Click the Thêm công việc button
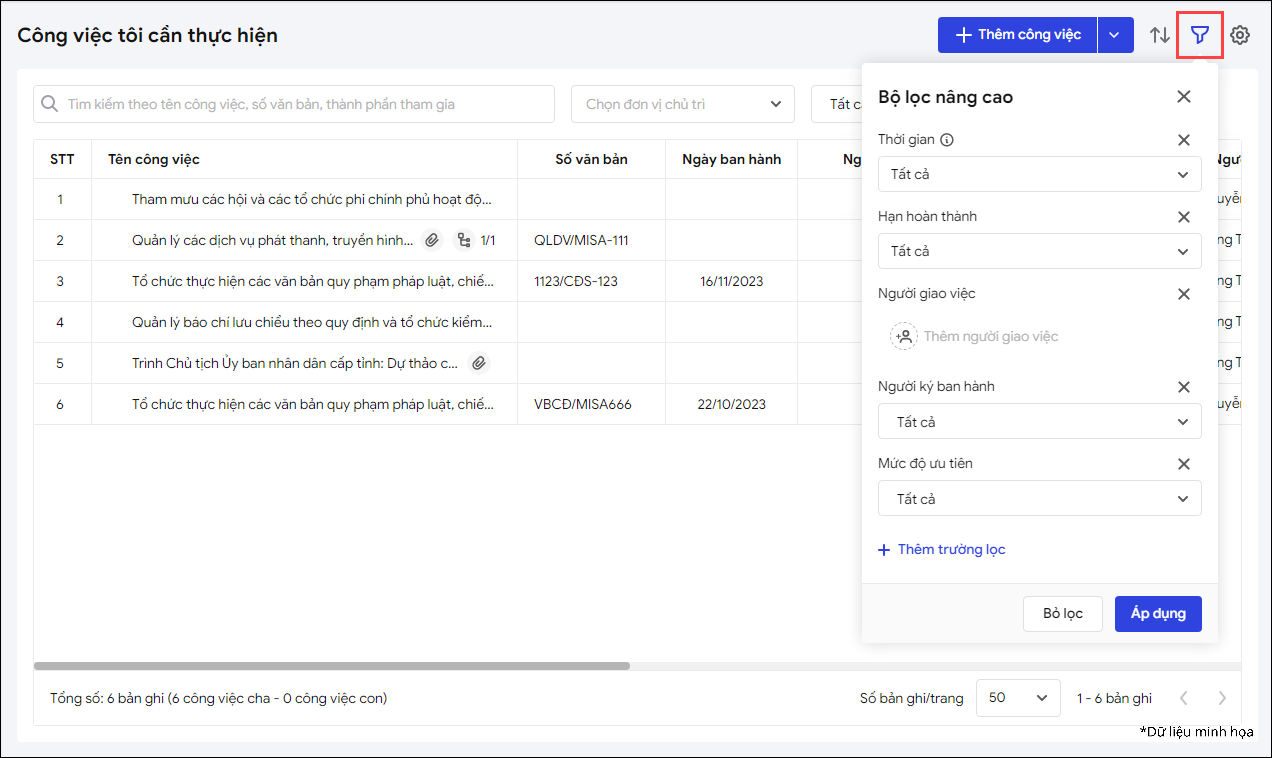 pyautogui.click(x=1018, y=35)
